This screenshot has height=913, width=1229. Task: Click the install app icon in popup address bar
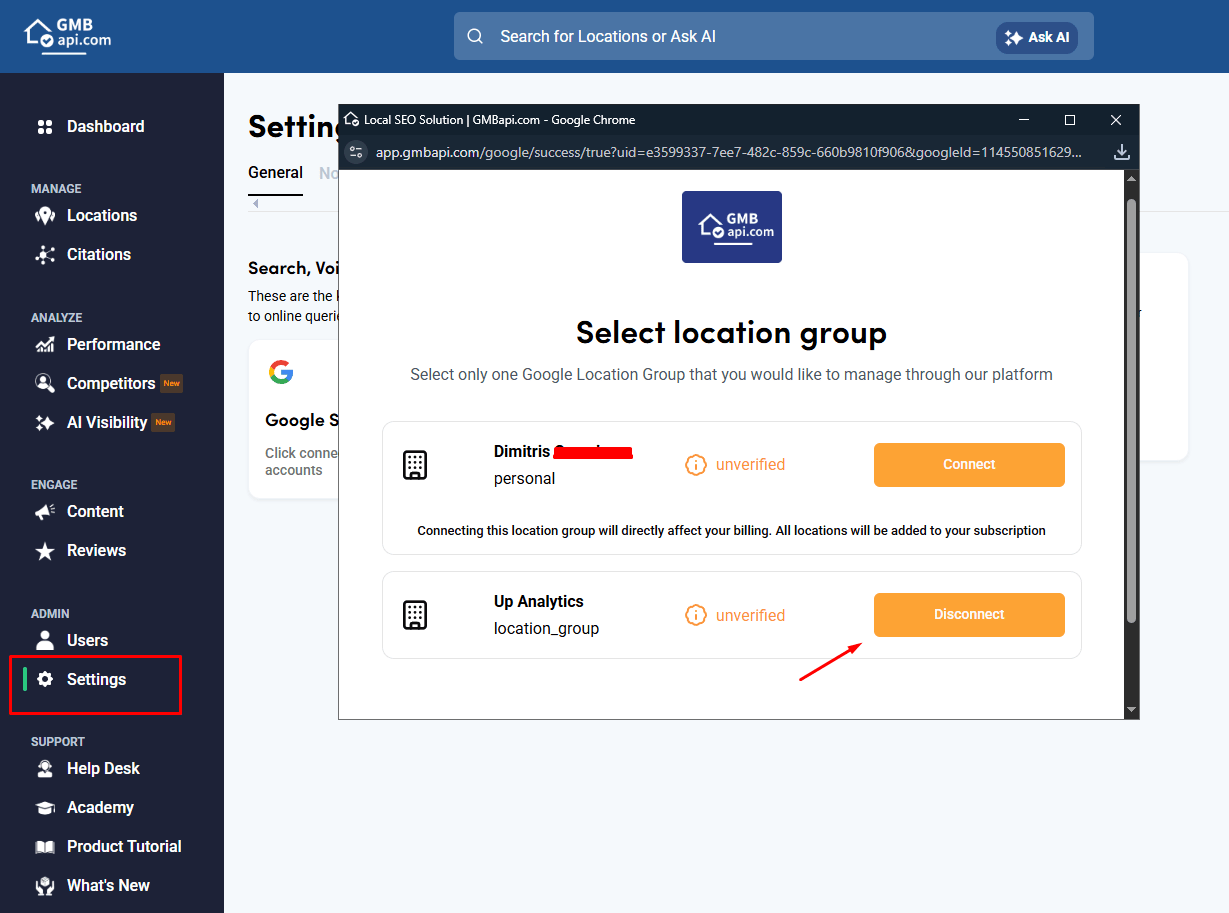1121,152
